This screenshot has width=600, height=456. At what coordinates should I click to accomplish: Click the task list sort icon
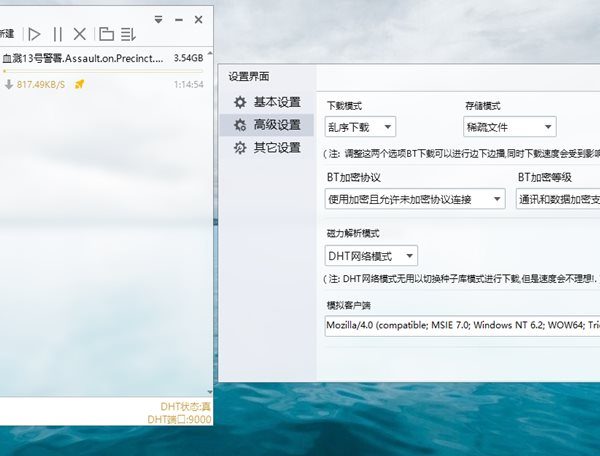point(128,34)
